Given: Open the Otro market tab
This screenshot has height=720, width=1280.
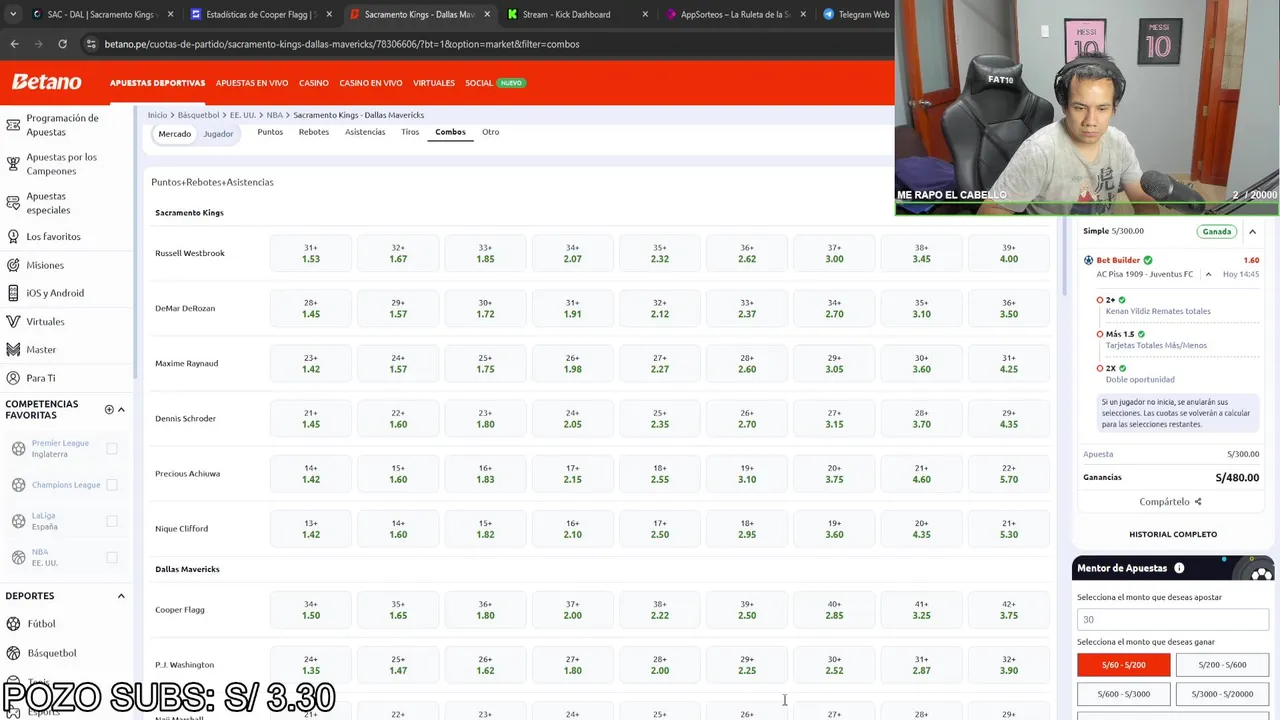Looking at the screenshot, I should click(x=490, y=132).
